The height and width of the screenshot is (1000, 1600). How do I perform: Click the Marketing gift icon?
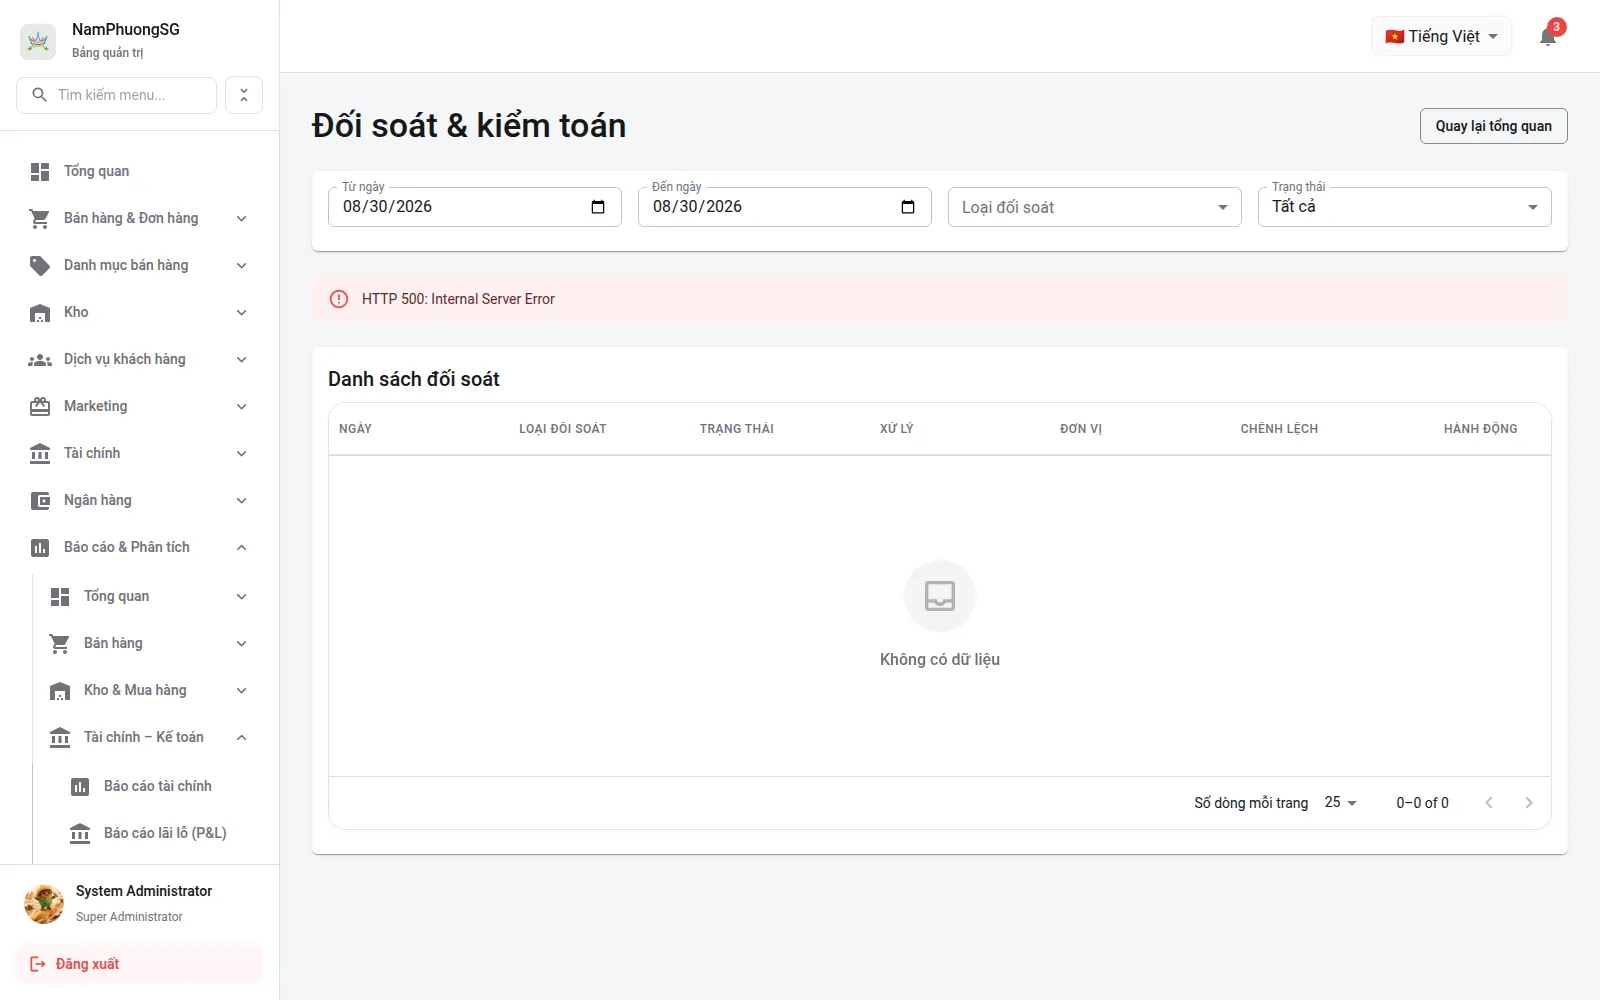40,407
